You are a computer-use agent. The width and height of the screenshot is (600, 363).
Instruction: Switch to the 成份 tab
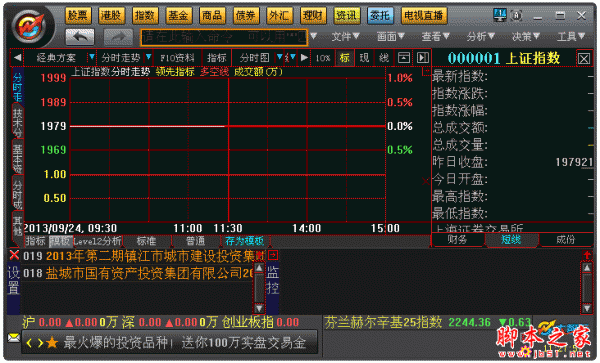tap(566, 240)
